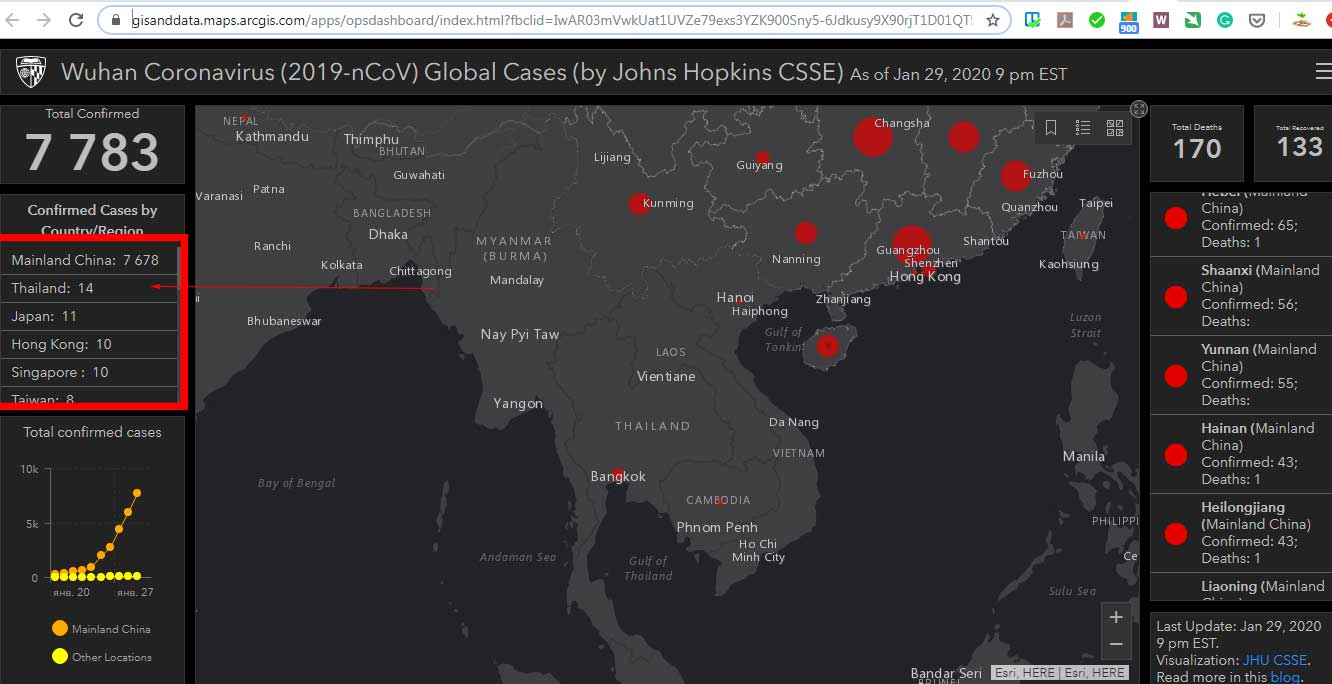Open the extension showing the 900 badge
Screen dimensions: 1332x684
pos(1129,21)
